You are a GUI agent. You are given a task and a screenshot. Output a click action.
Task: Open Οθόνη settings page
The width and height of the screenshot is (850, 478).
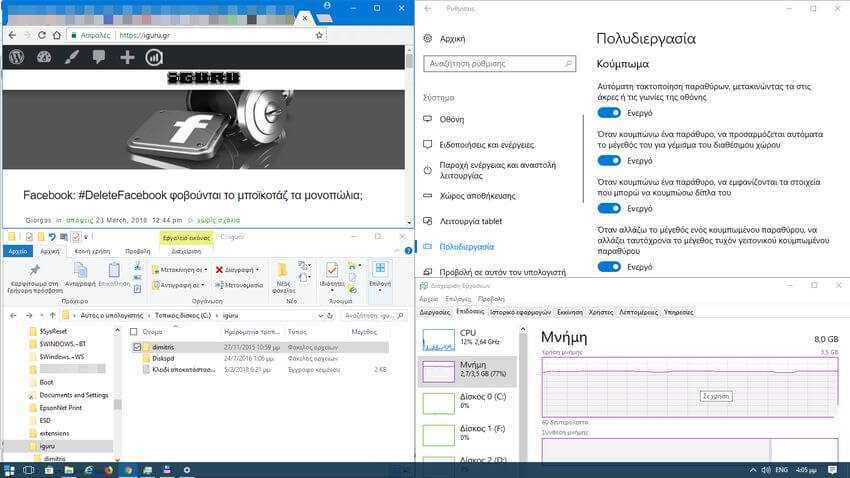[452, 119]
